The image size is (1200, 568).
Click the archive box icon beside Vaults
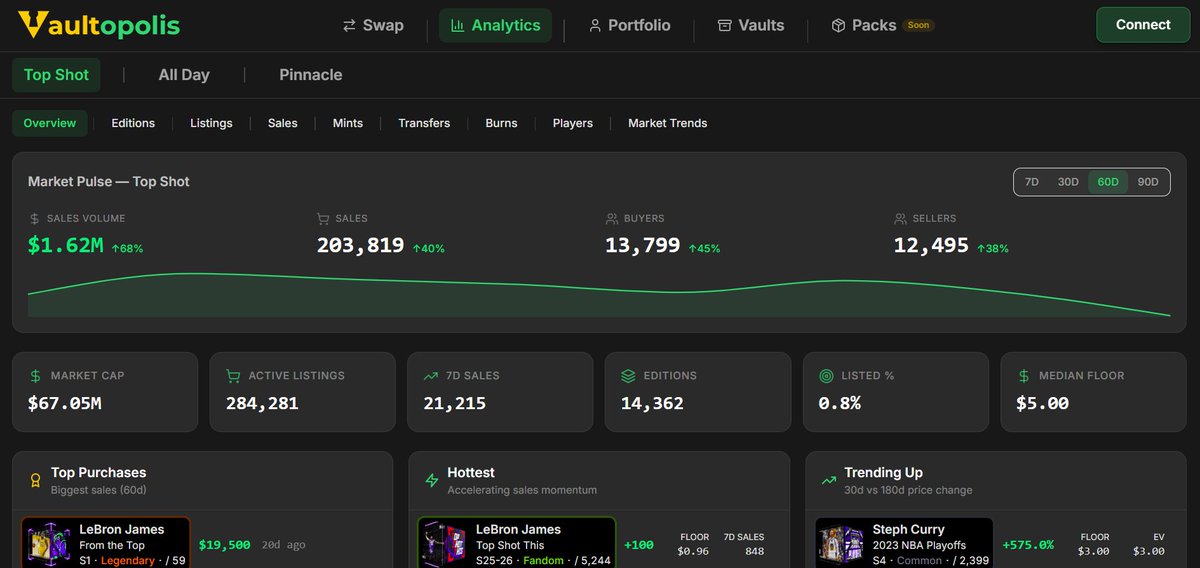click(724, 25)
